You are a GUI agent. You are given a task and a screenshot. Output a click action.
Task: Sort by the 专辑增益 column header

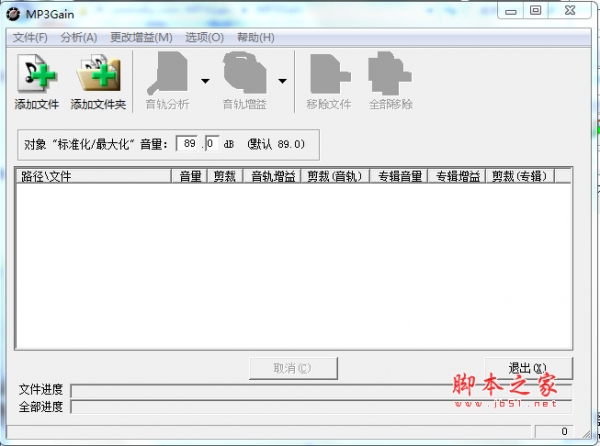457,176
